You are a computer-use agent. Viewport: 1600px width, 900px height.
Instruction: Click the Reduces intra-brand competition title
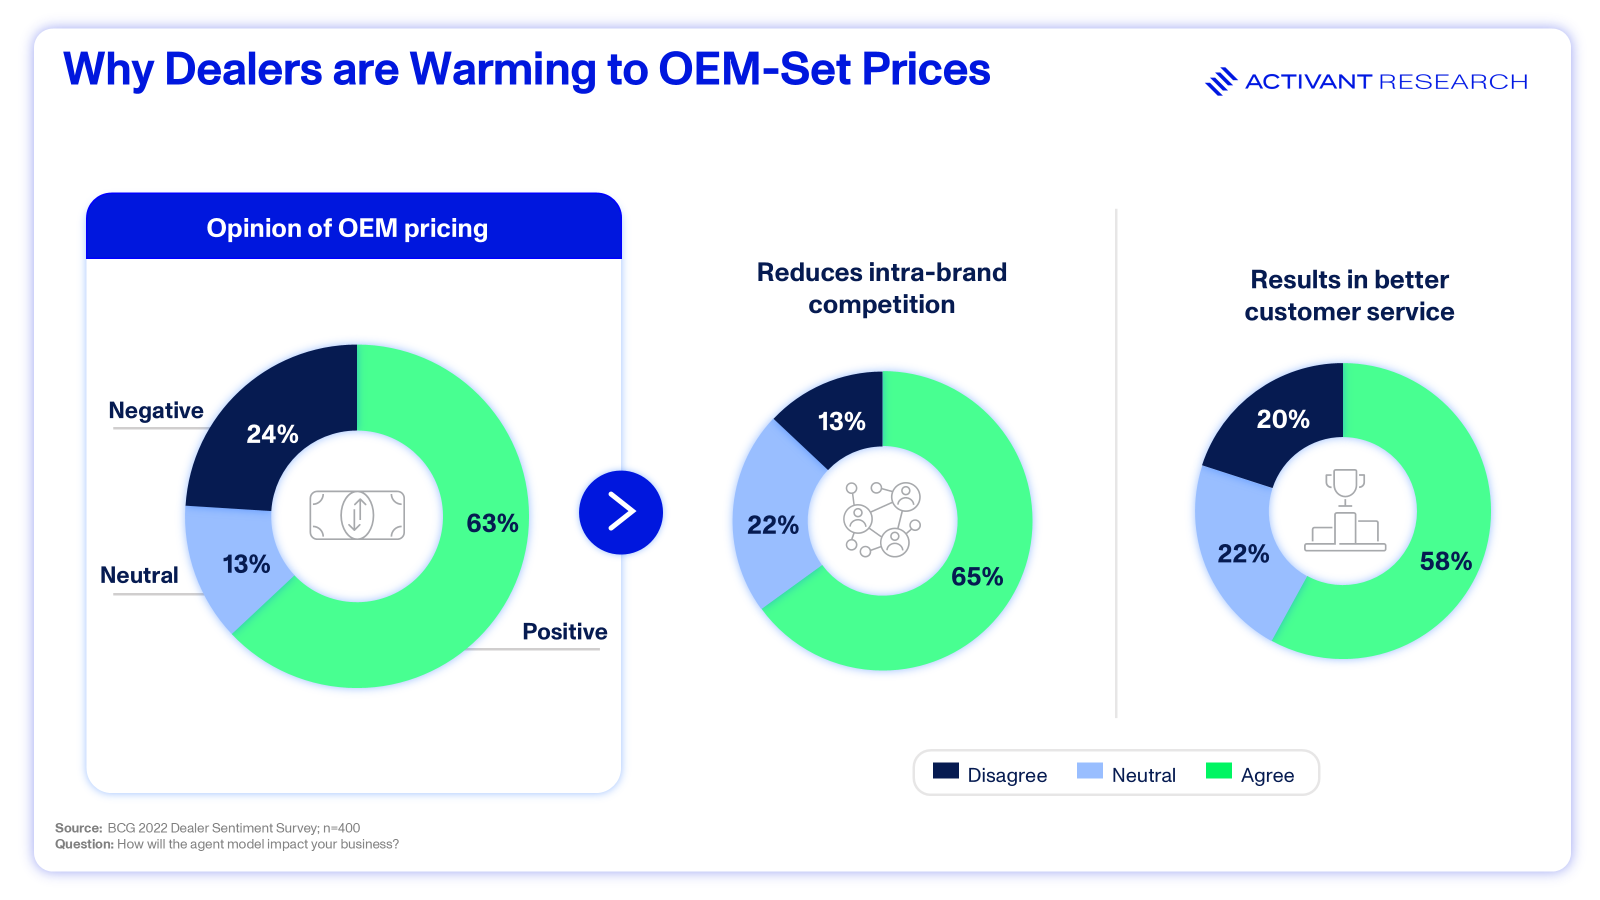pos(882,288)
